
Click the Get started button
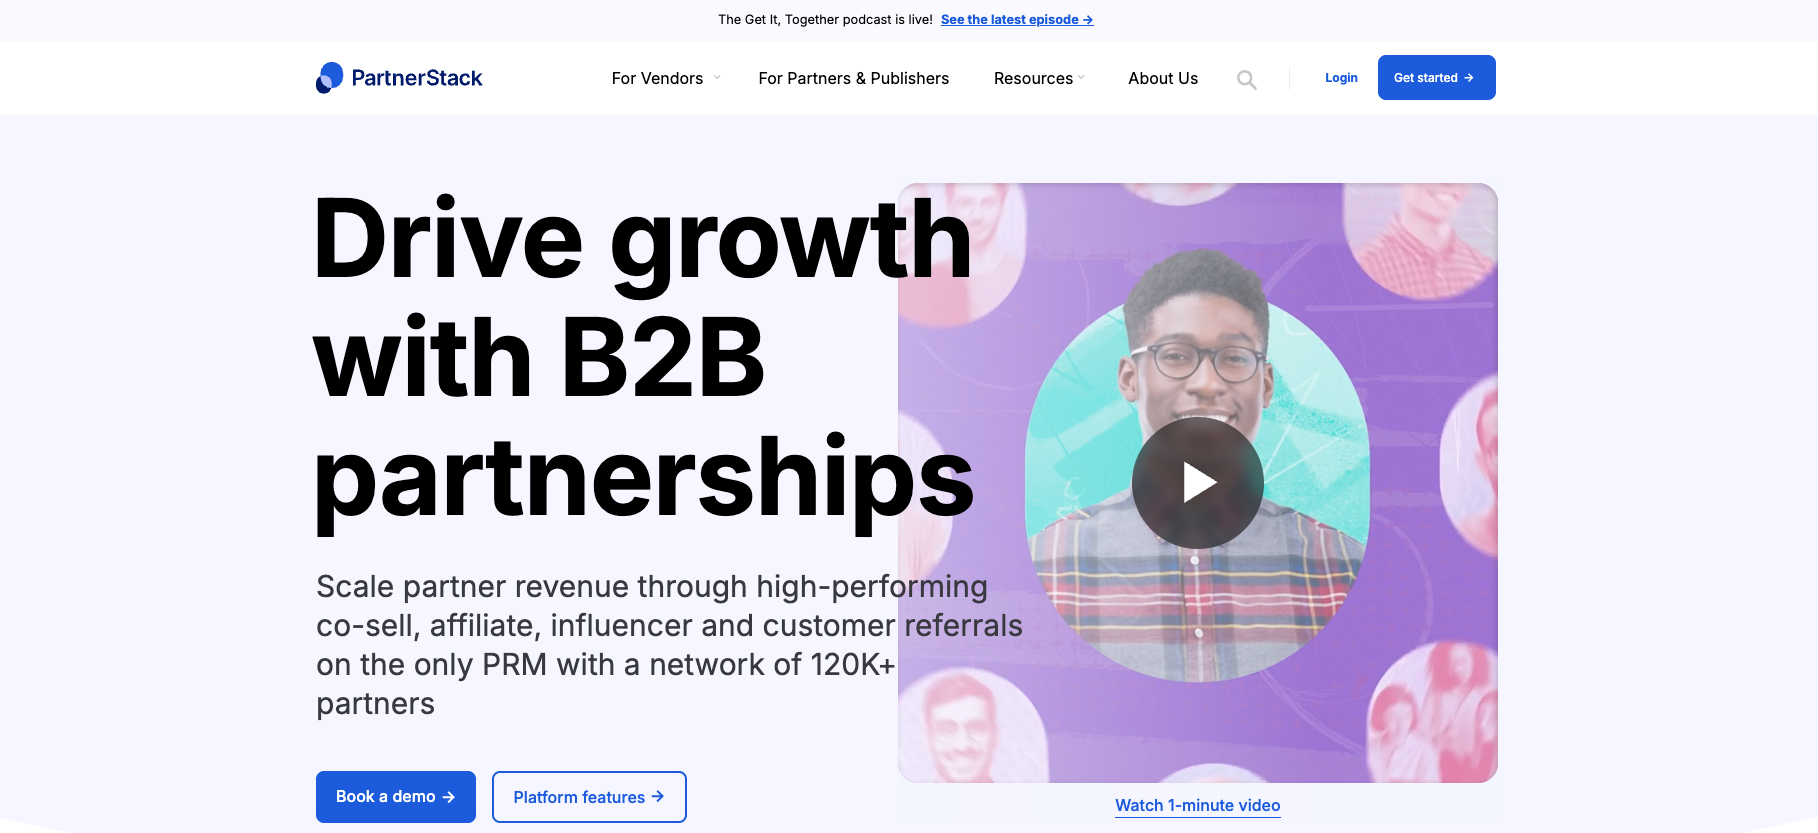tap(1436, 77)
